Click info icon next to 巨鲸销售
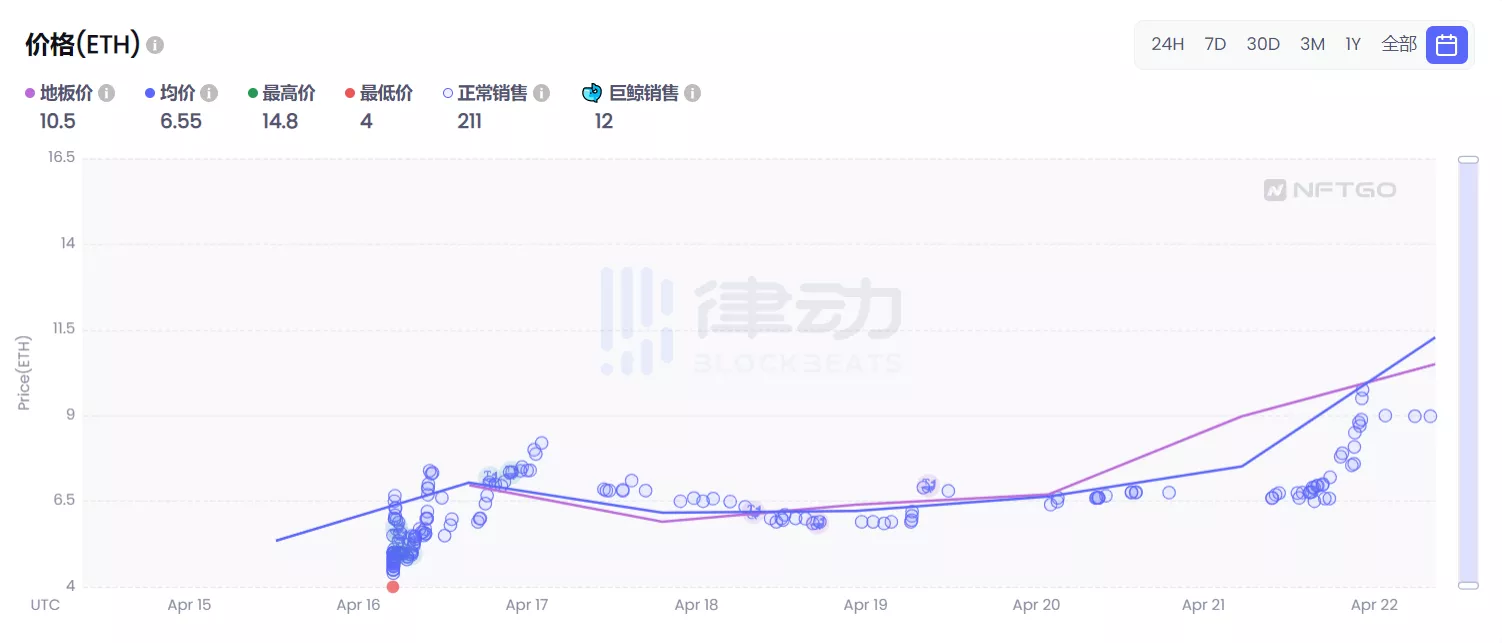 click(x=692, y=93)
